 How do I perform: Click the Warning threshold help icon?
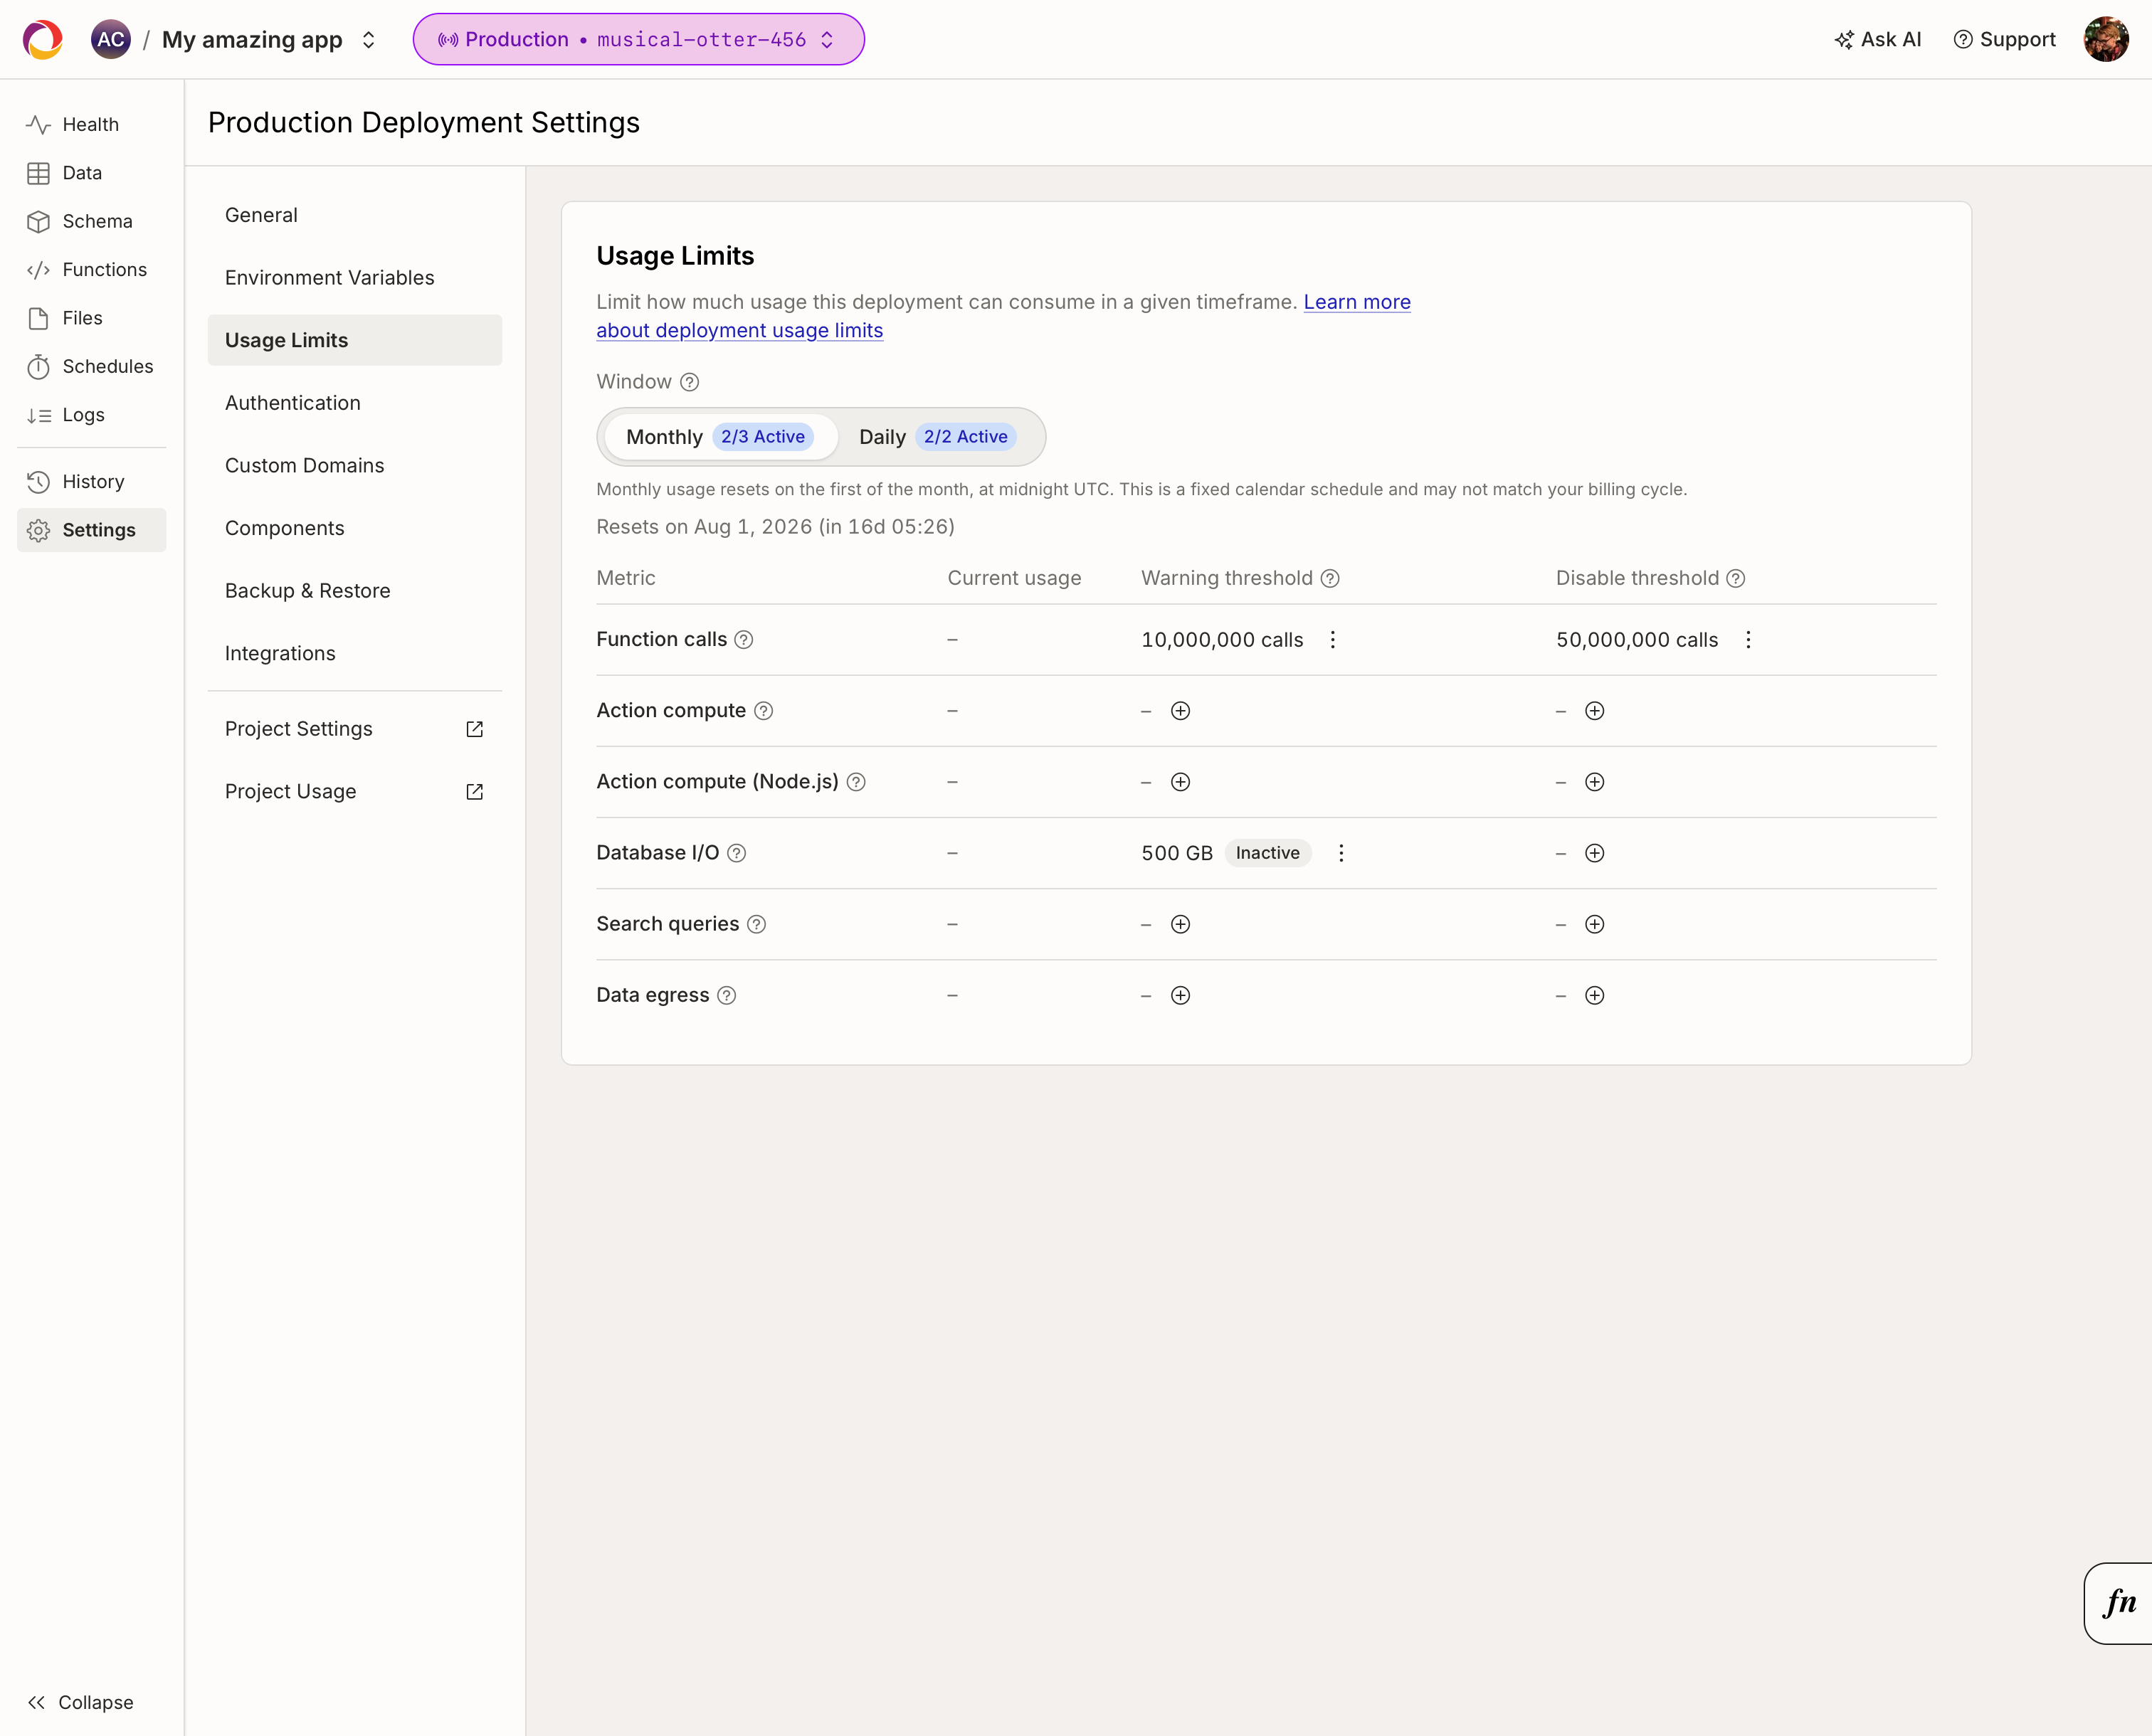pos(1329,578)
